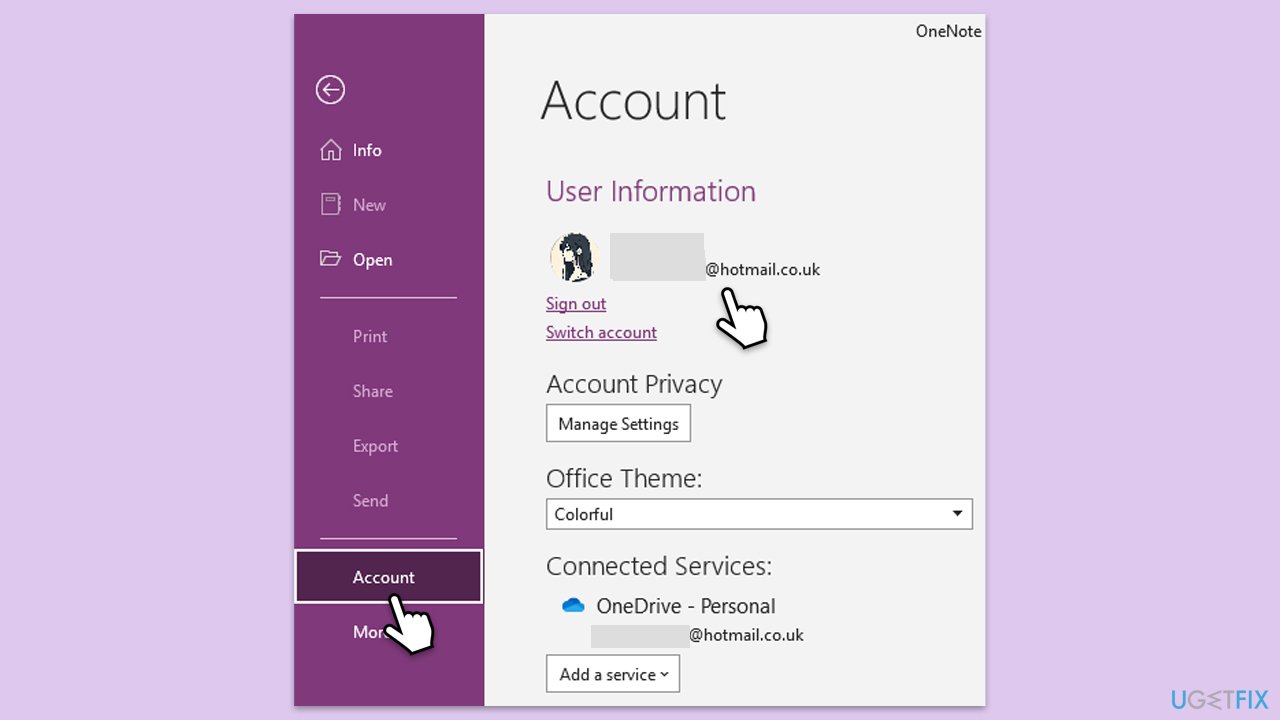Image resolution: width=1280 pixels, height=720 pixels.
Task: Open the Add a service dropdown
Action: point(612,674)
